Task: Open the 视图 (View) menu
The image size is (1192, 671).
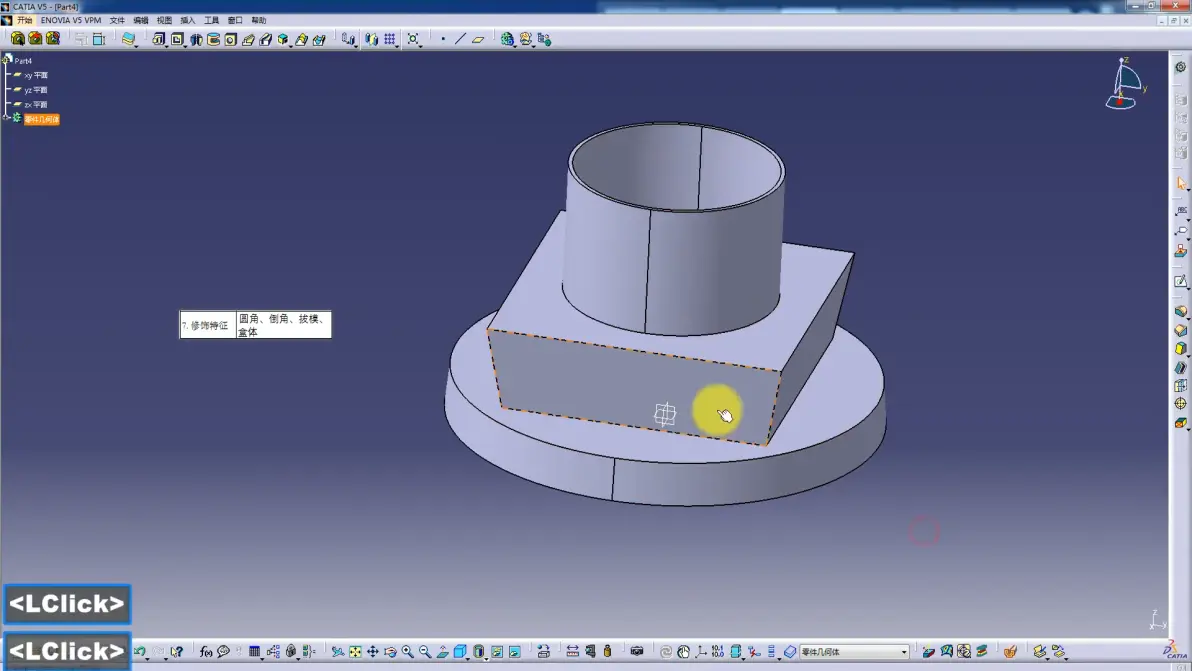Action: point(164,21)
